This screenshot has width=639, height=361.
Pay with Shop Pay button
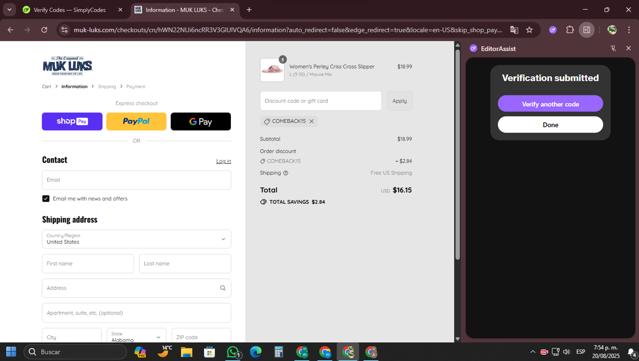point(72,121)
